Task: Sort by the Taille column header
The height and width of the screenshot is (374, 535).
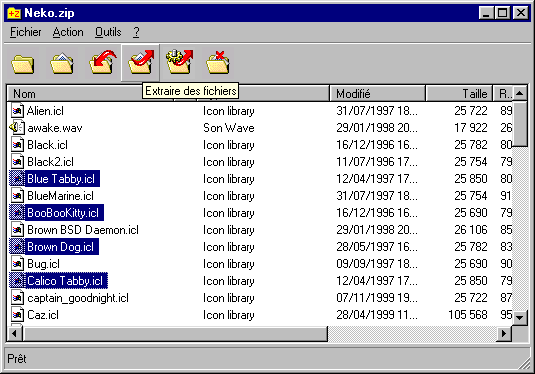Action: (x=459, y=93)
